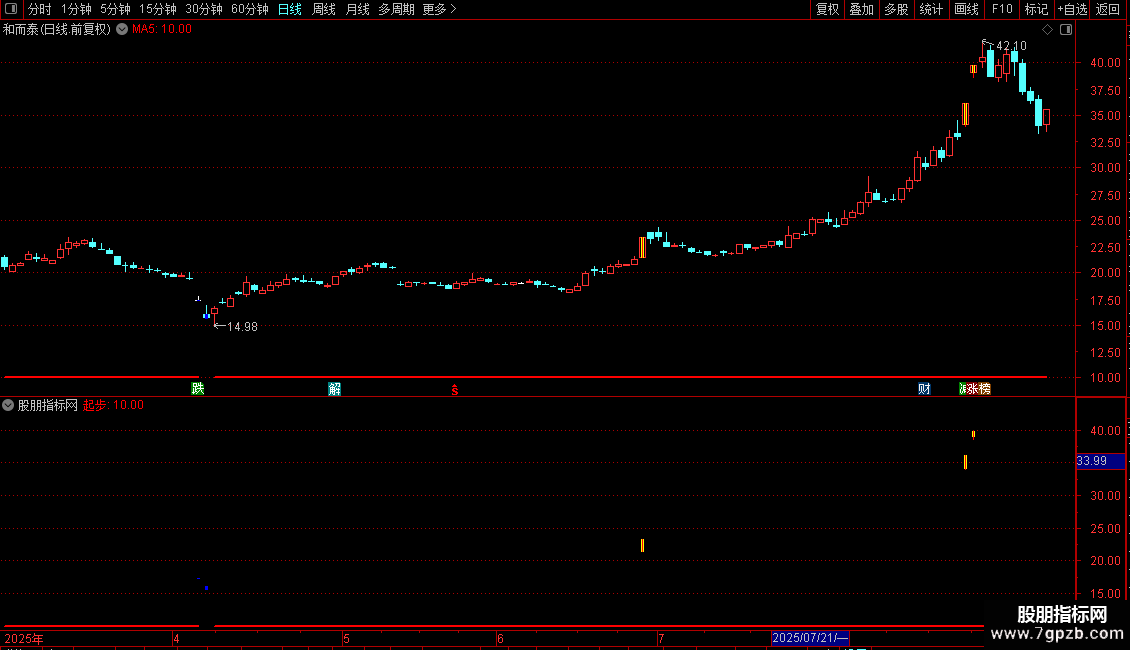Click the MA5: 10.00 indicator value
This screenshot has height=650, width=1130.
pos(161,29)
